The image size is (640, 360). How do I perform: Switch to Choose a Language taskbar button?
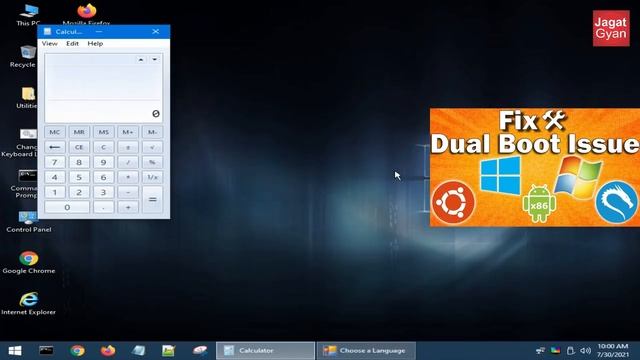[x=366, y=351]
